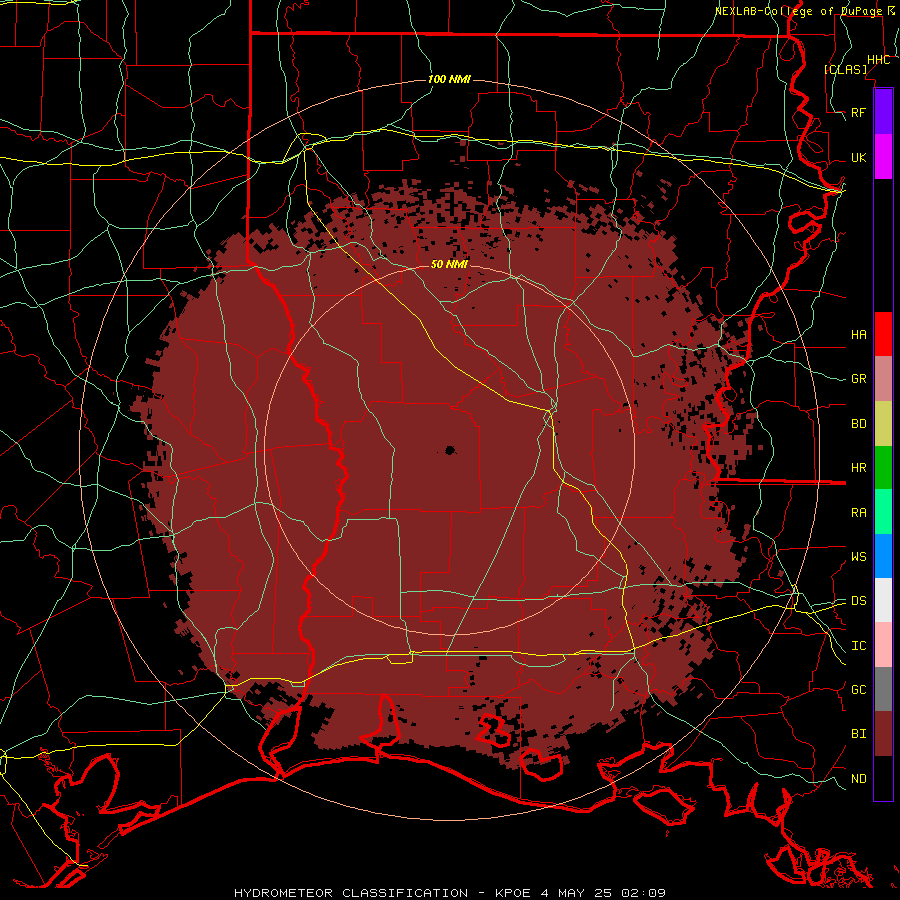Click the HR green legend swatch
The image size is (900, 900).
point(883,468)
